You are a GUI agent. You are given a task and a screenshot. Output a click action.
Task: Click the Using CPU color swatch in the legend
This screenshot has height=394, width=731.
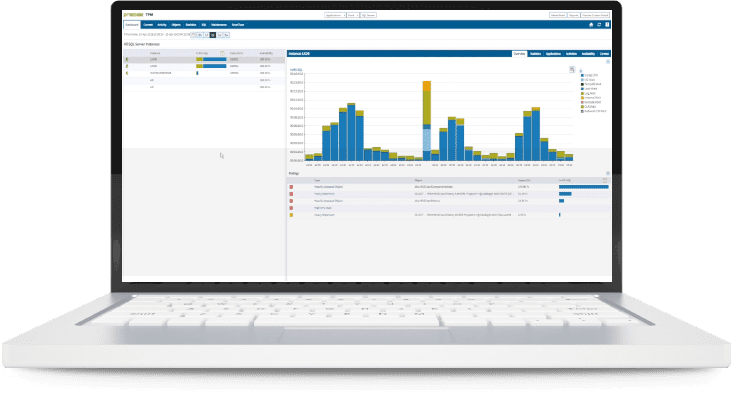[582, 75]
